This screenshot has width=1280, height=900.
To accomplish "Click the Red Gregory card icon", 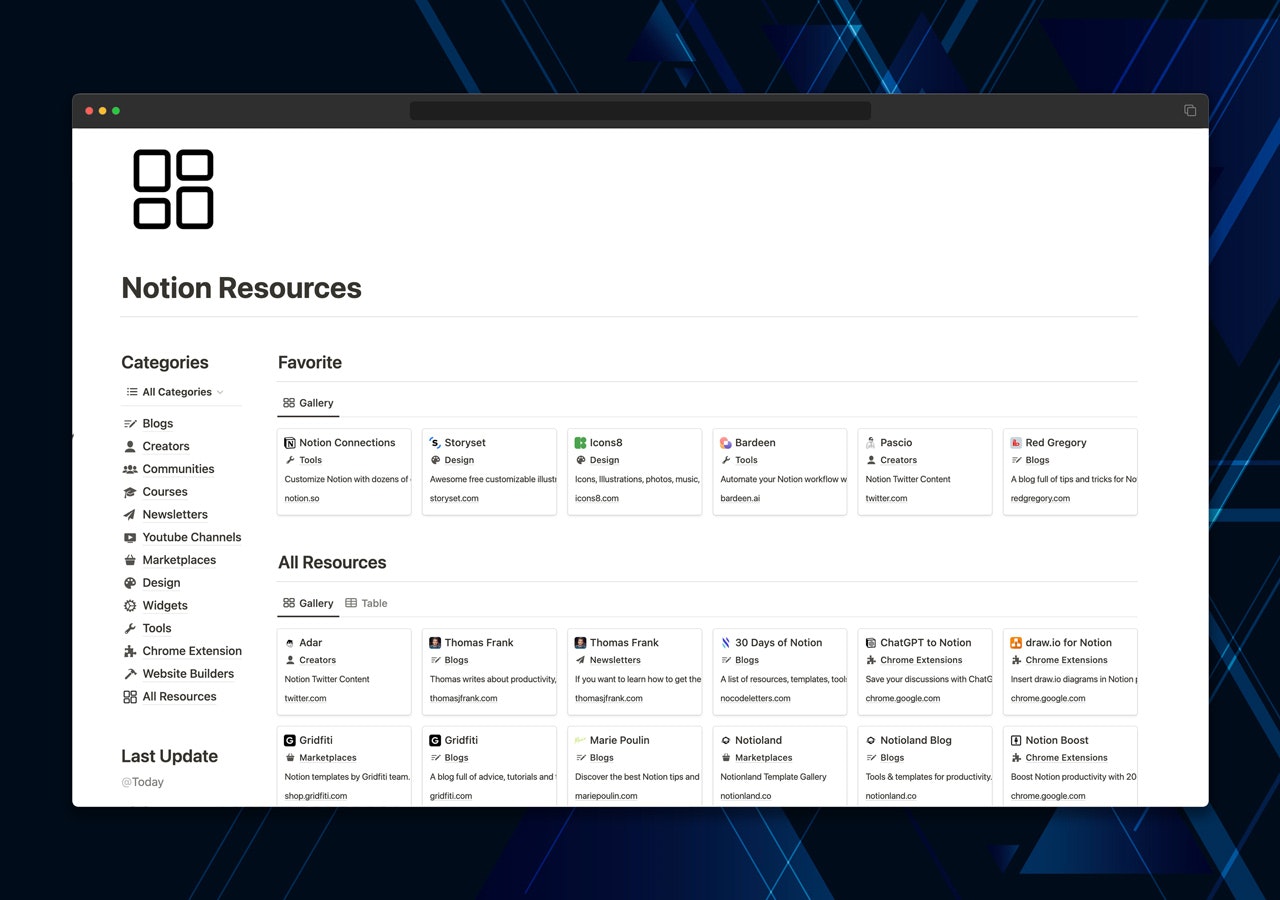I will click(1016, 443).
